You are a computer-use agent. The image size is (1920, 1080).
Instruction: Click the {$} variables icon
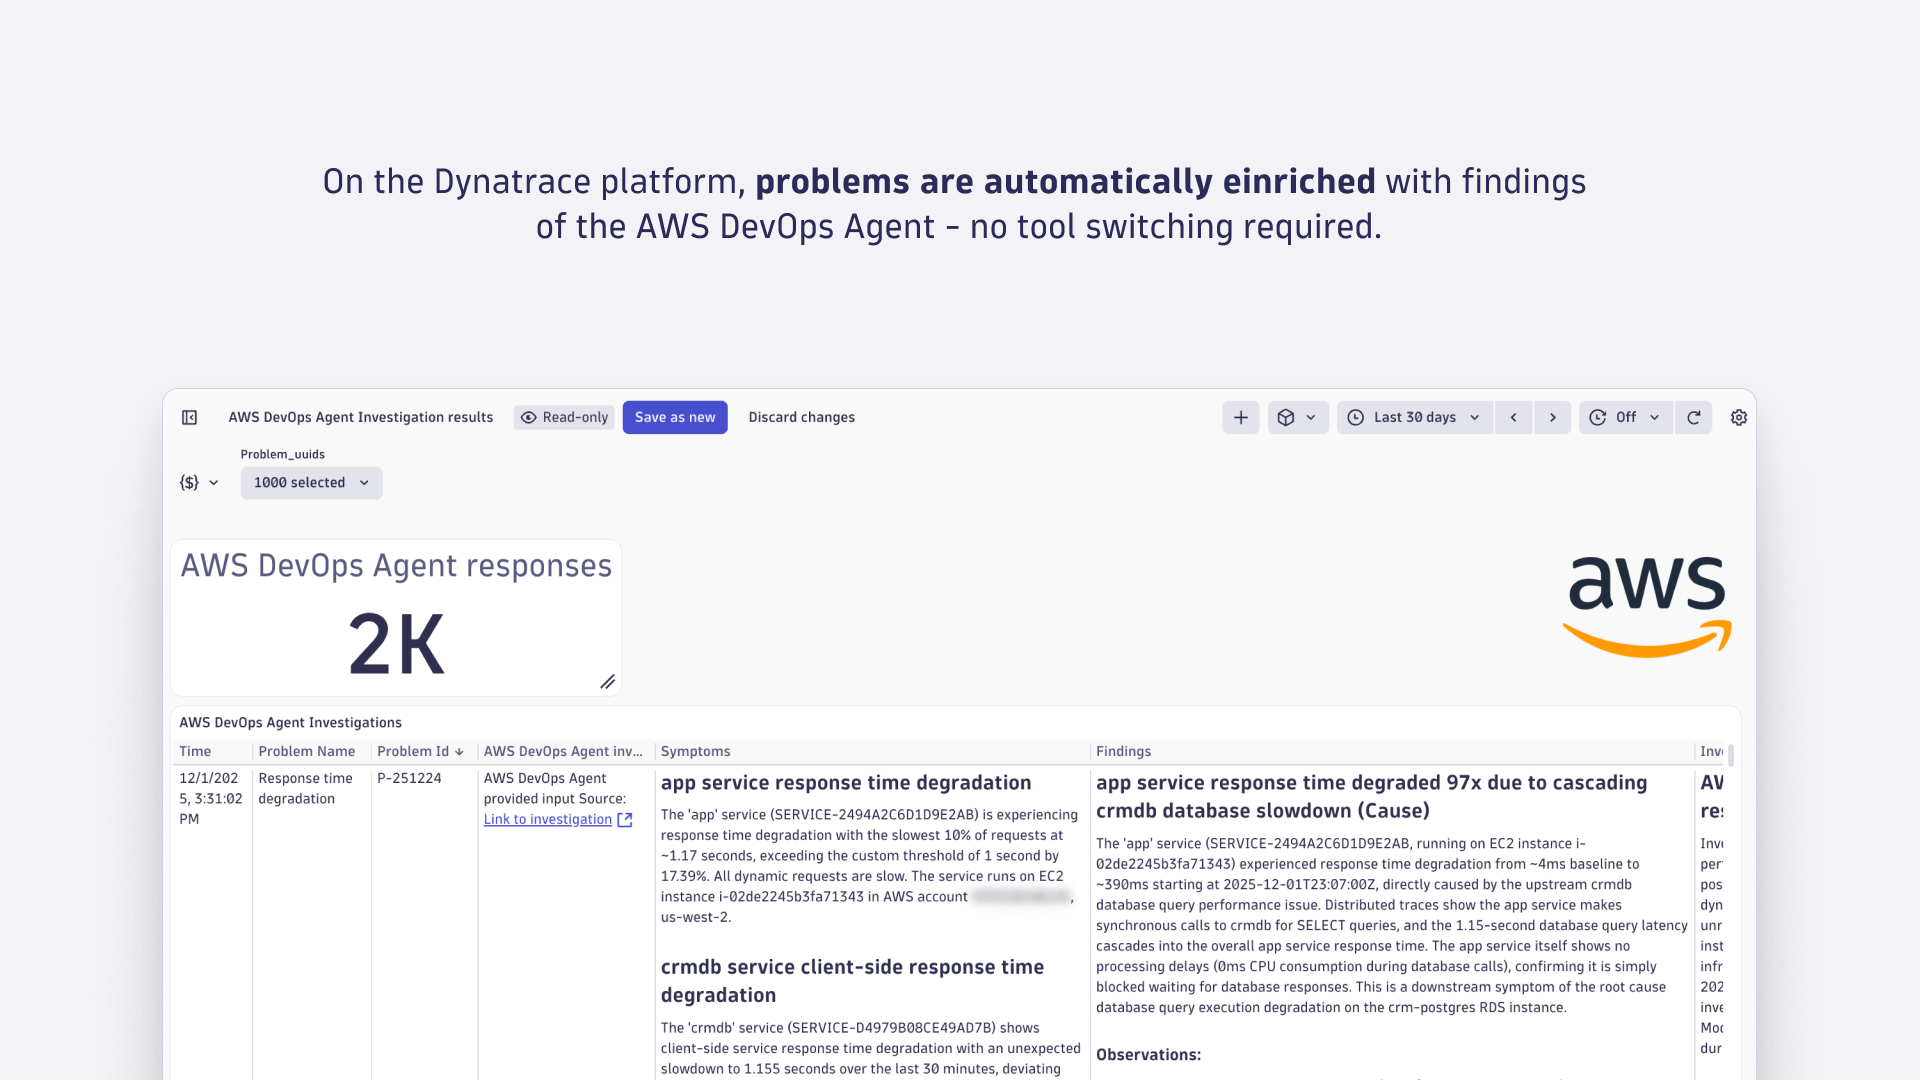point(190,482)
